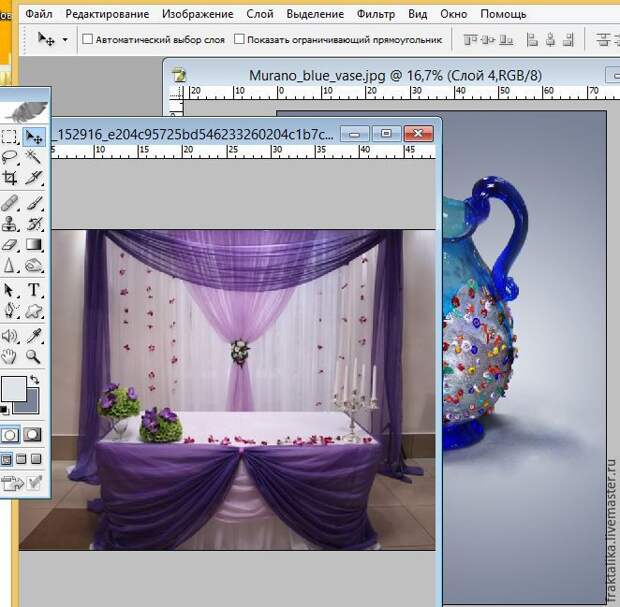Select the Type tool
Image resolution: width=620 pixels, height=607 pixels.
[x=34, y=290]
